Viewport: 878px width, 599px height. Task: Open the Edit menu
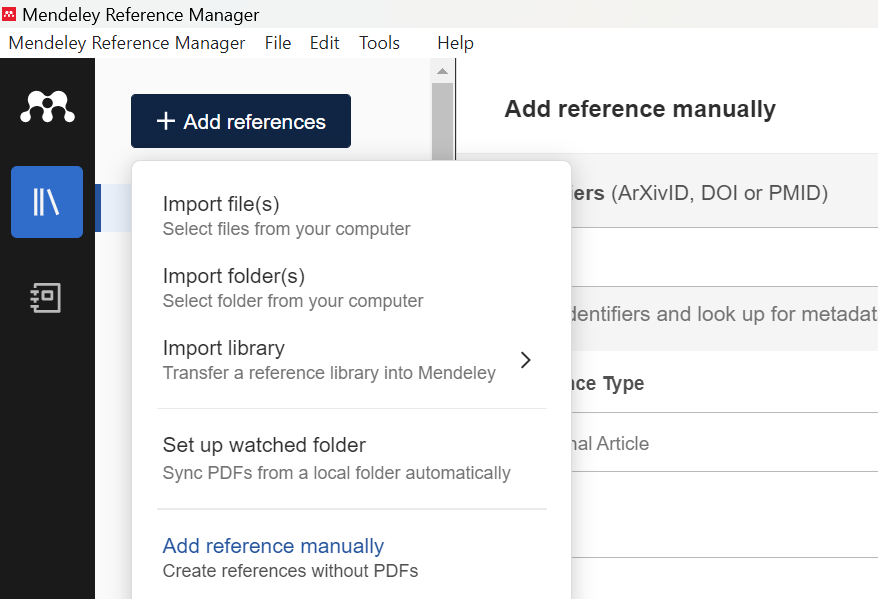coord(324,43)
